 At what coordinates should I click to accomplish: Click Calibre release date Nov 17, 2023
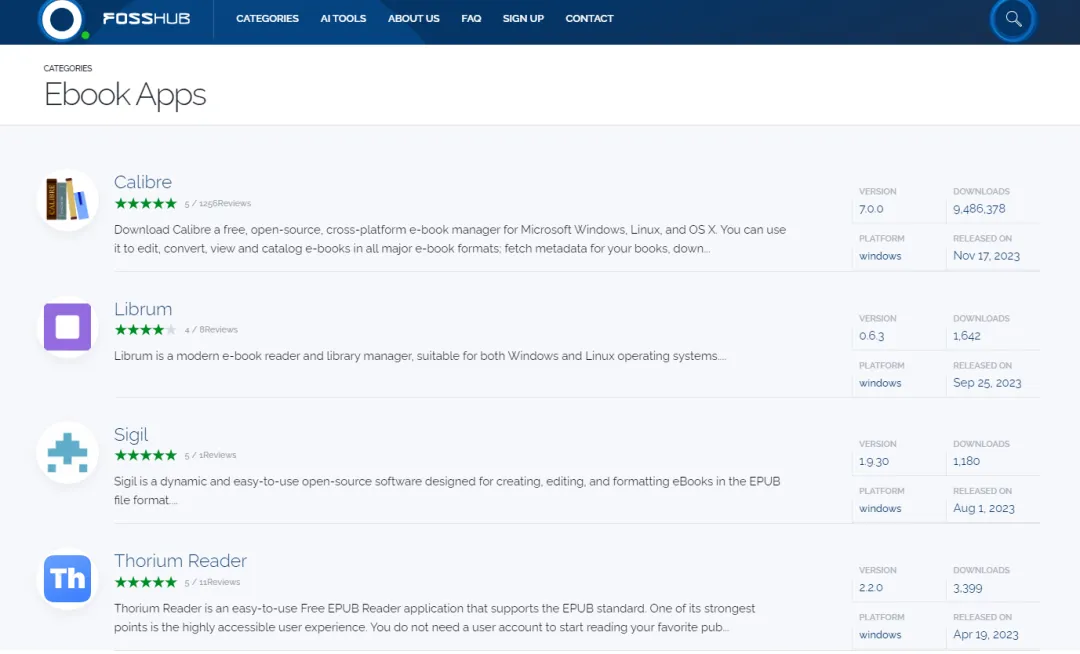[986, 256]
